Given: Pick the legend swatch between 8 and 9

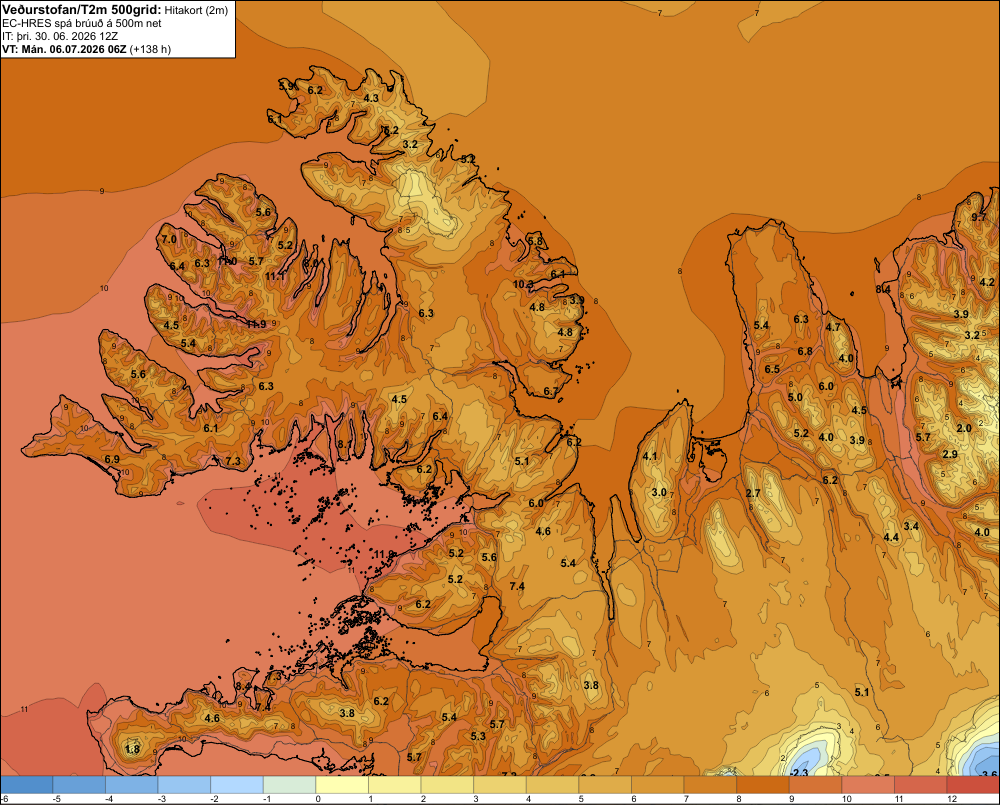Looking at the screenshot, I should (x=763, y=785).
